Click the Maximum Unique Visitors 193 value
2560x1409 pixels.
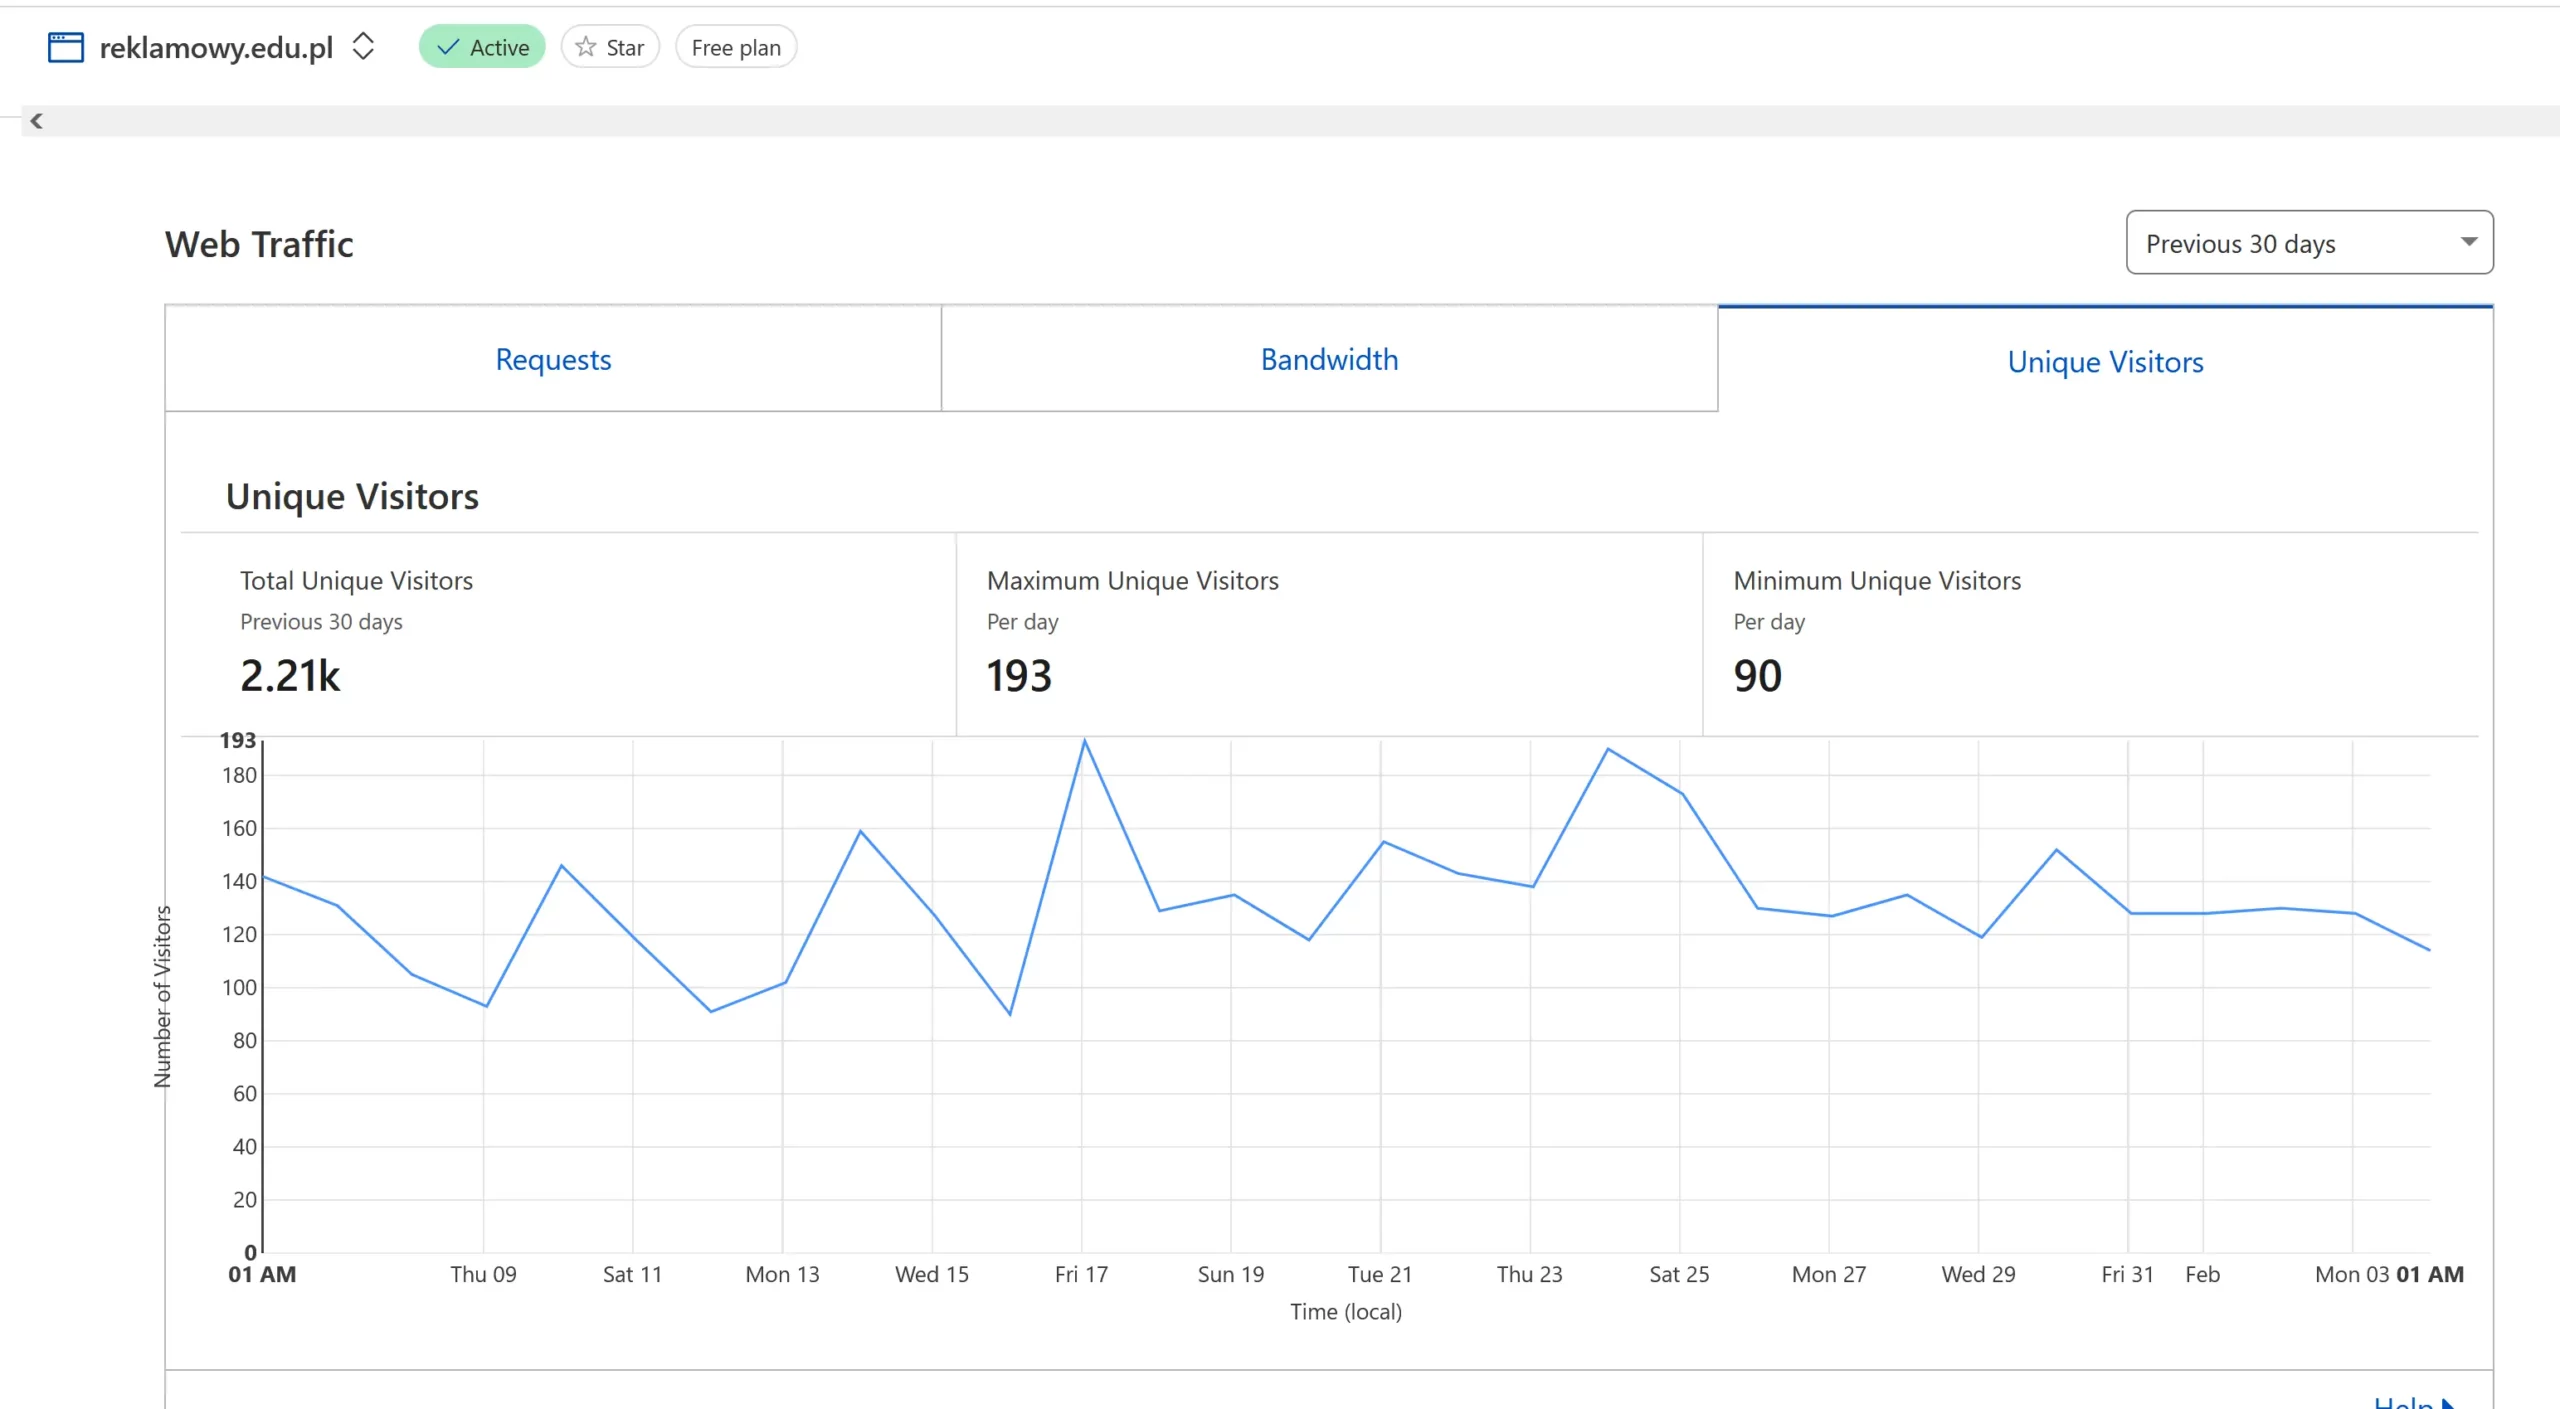(x=1019, y=676)
